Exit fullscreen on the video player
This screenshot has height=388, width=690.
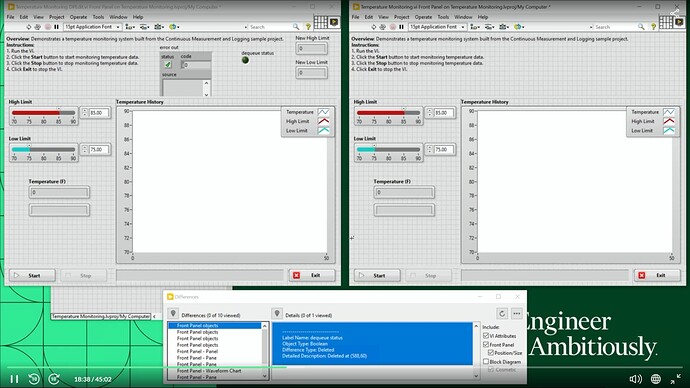[676, 379]
